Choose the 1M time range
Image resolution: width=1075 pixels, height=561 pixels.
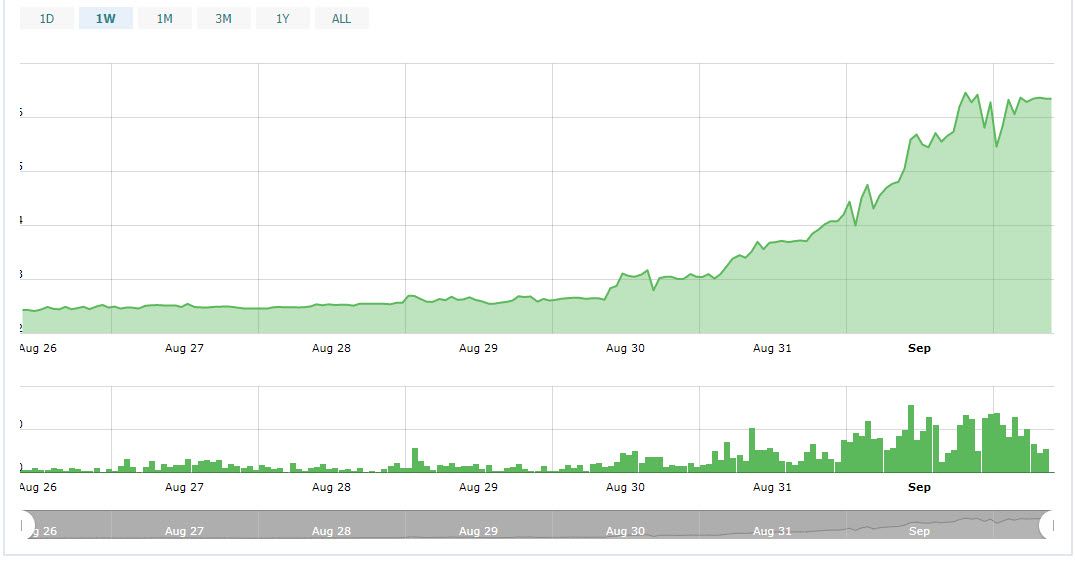coord(165,18)
